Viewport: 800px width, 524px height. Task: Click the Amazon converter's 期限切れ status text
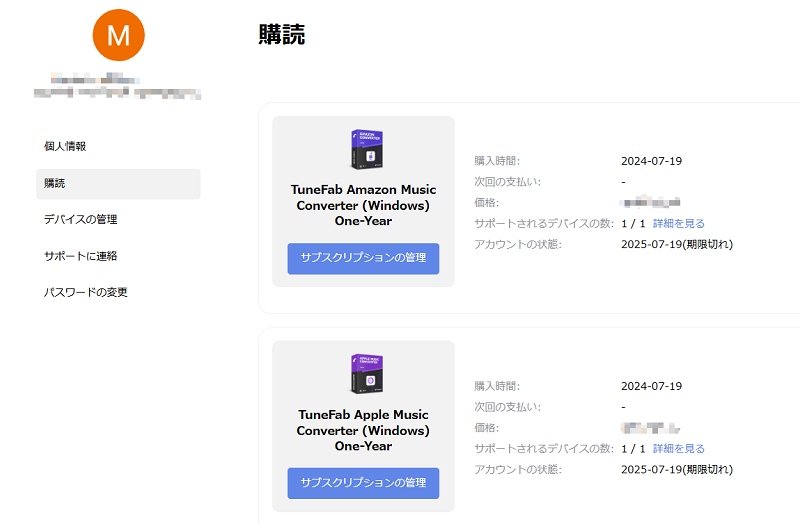coord(704,244)
